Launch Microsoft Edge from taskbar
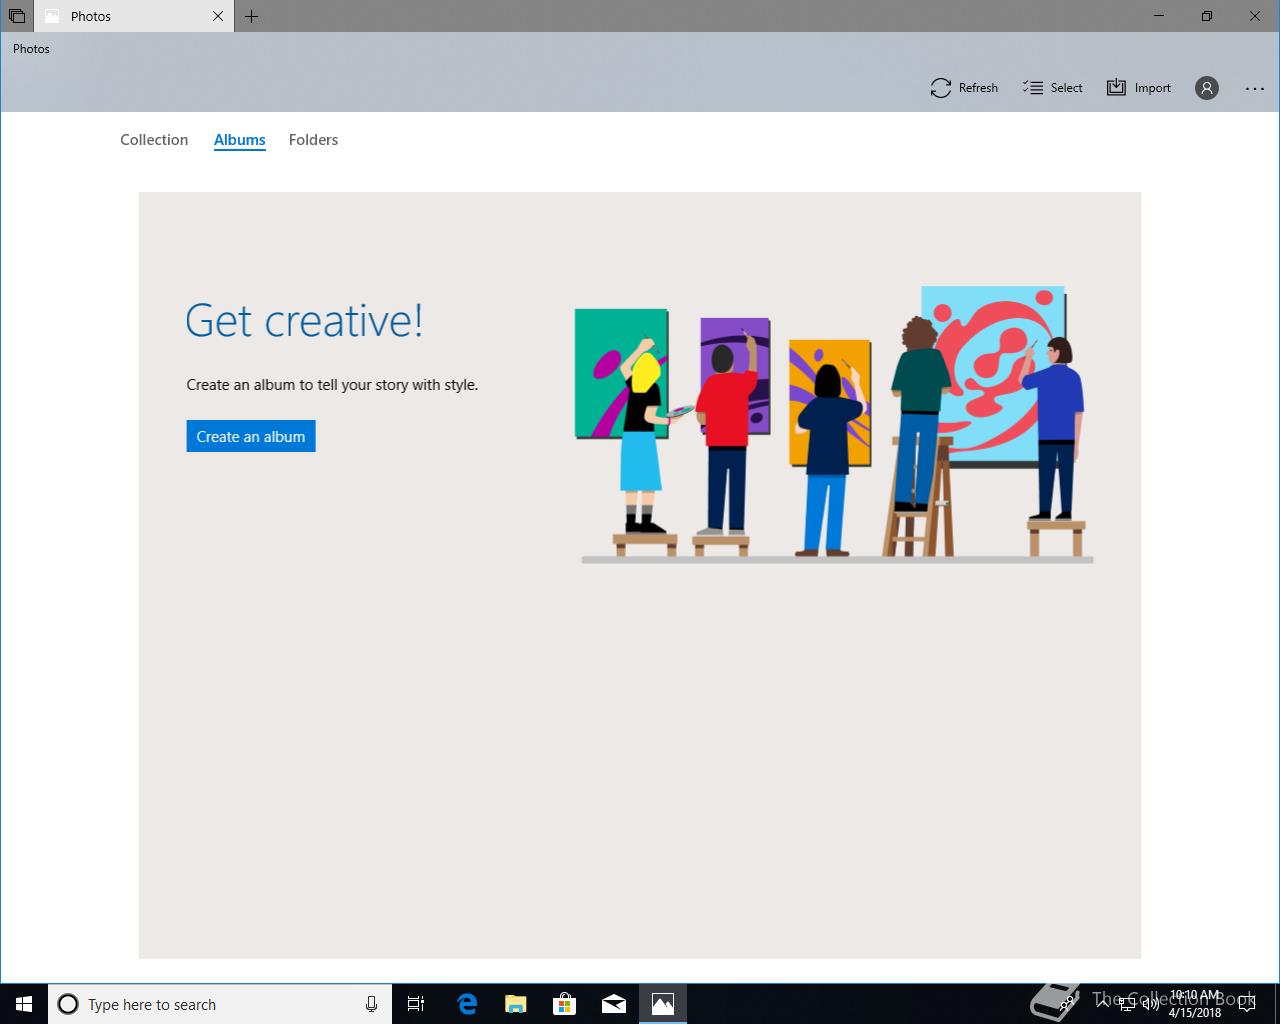 pos(467,1004)
